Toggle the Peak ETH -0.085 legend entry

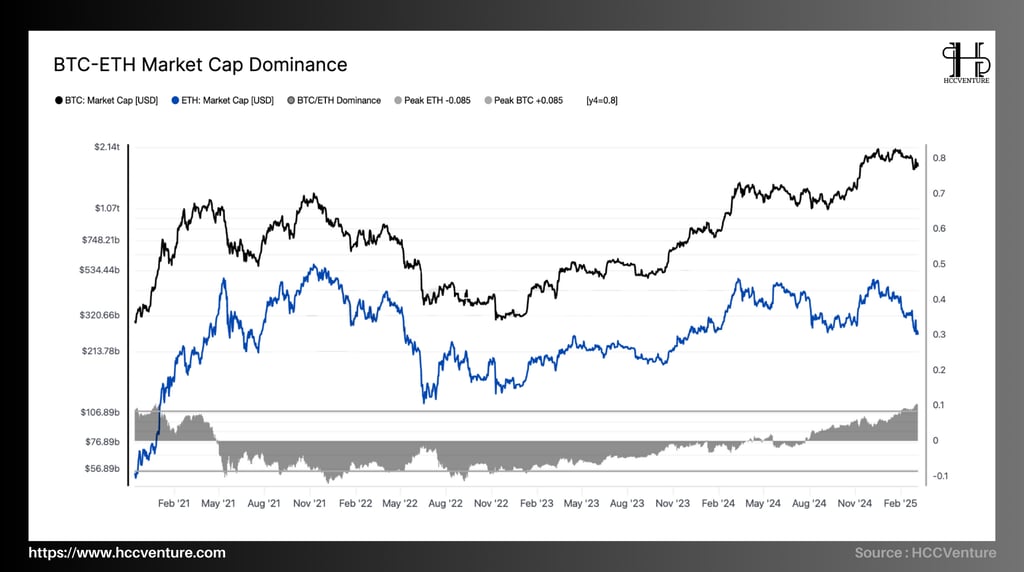[432, 101]
